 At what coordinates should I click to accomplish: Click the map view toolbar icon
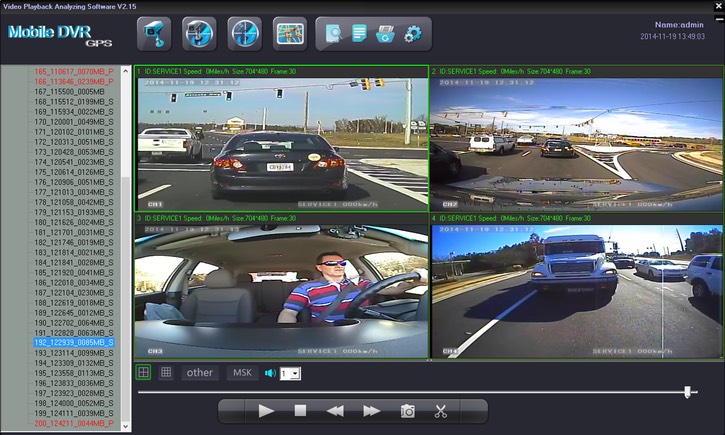point(290,33)
